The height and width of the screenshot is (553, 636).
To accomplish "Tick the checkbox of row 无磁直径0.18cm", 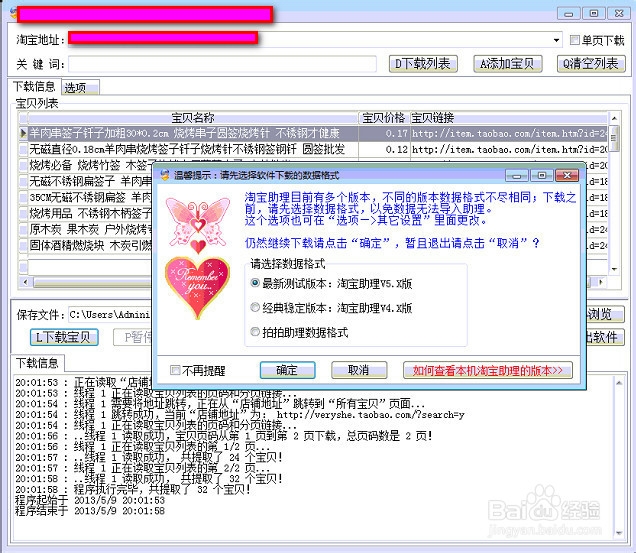I will [x=24, y=149].
